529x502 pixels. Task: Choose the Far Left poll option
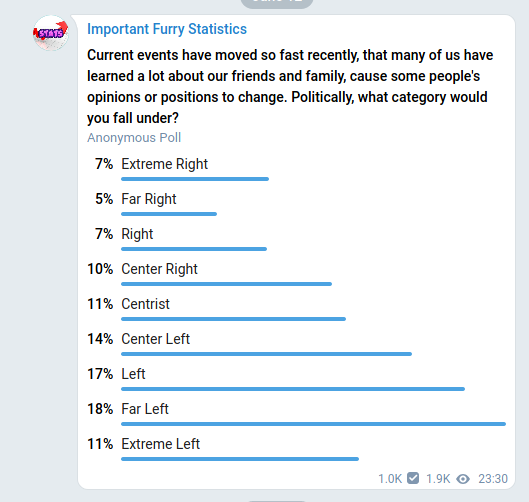click(297, 413)
